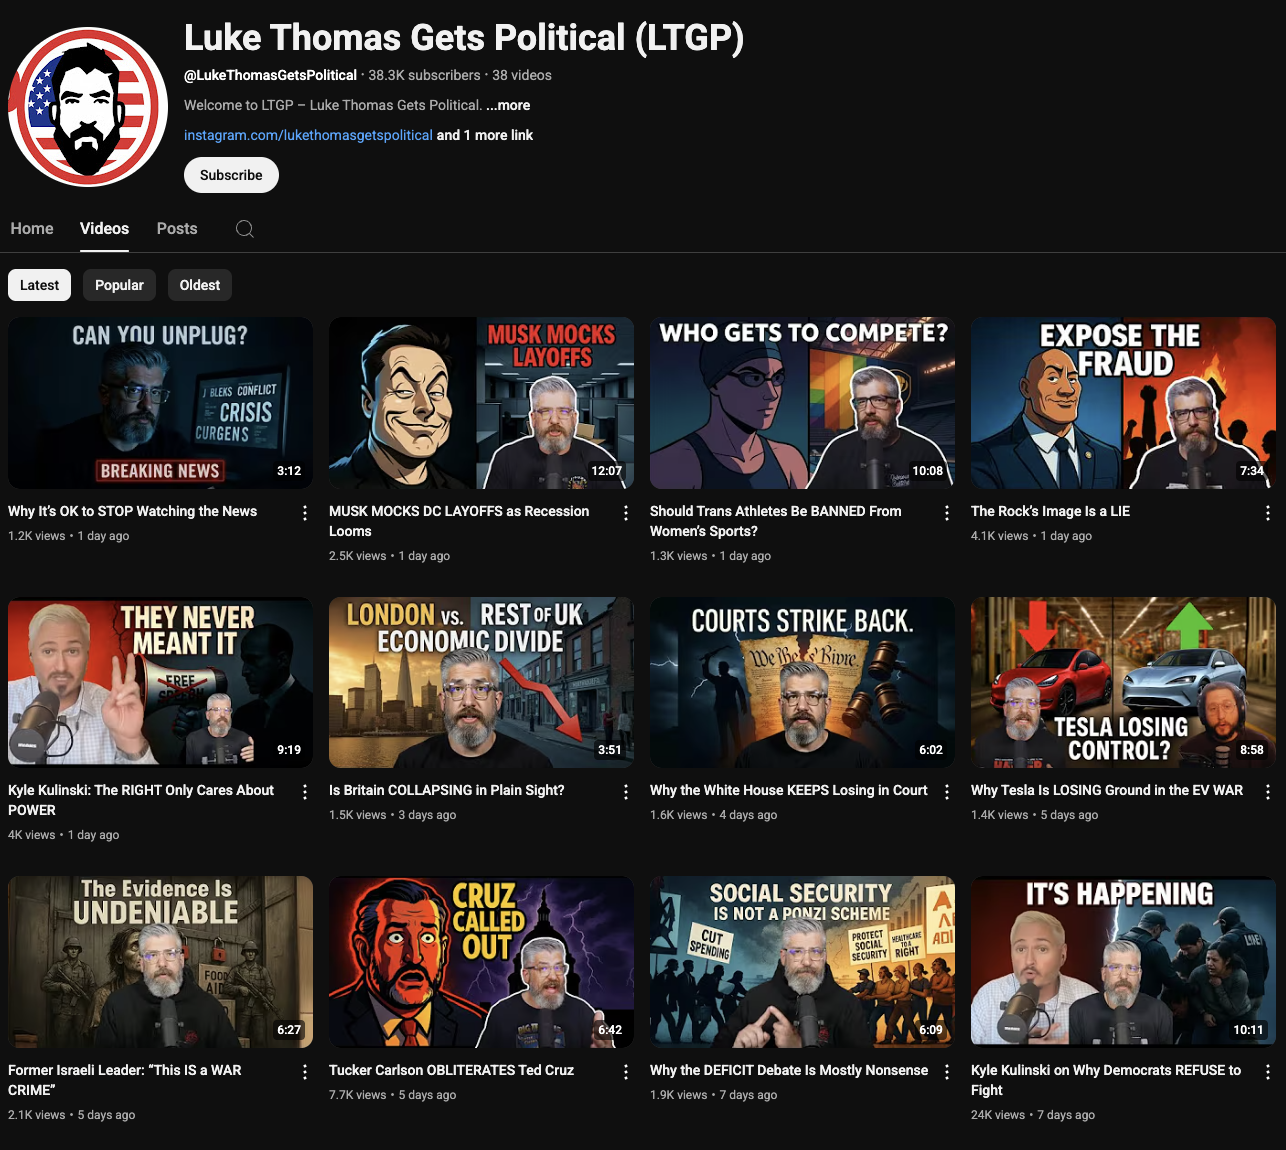
Task: Play the 'THEY NEVER MEANT IT' thumbnail video
Action: click(160, 682)
